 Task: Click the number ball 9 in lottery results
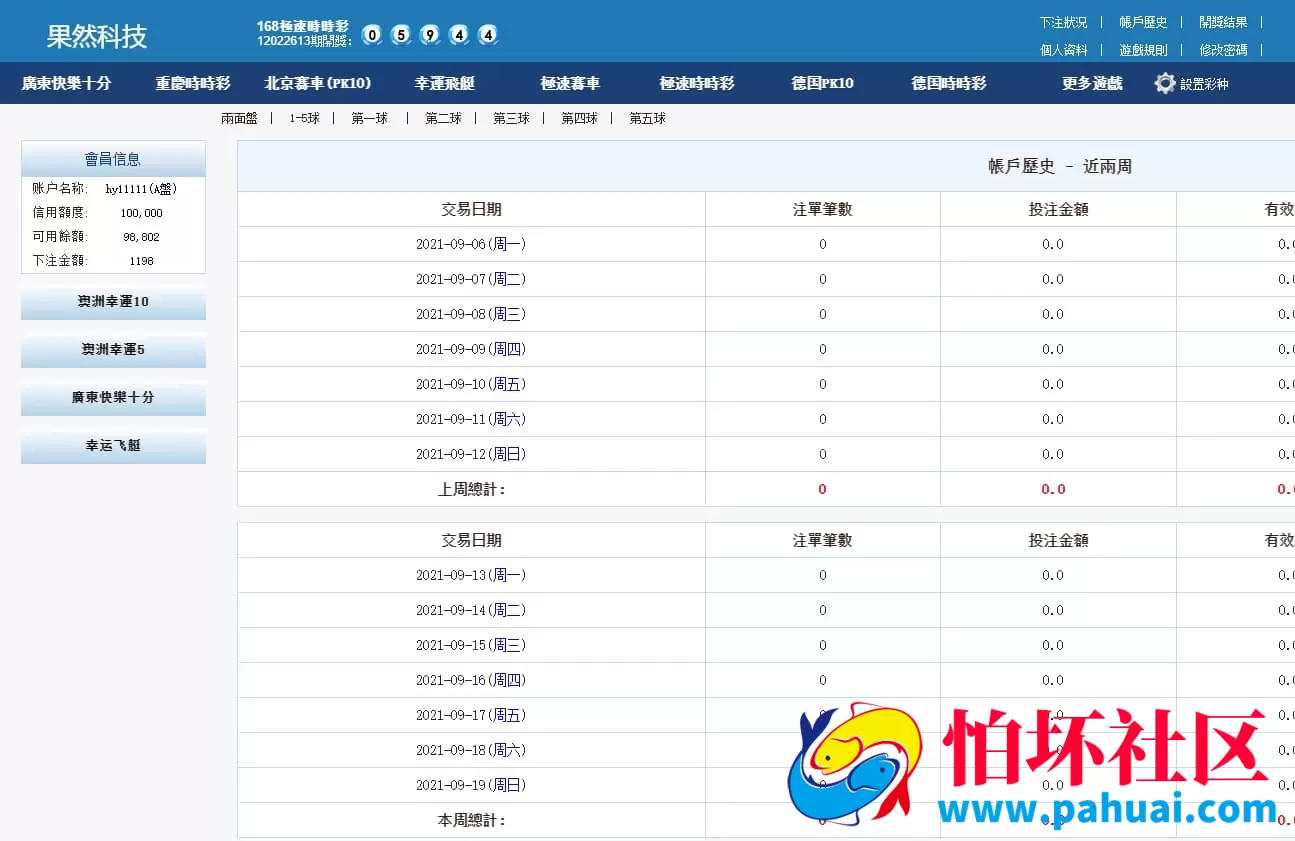429,34
